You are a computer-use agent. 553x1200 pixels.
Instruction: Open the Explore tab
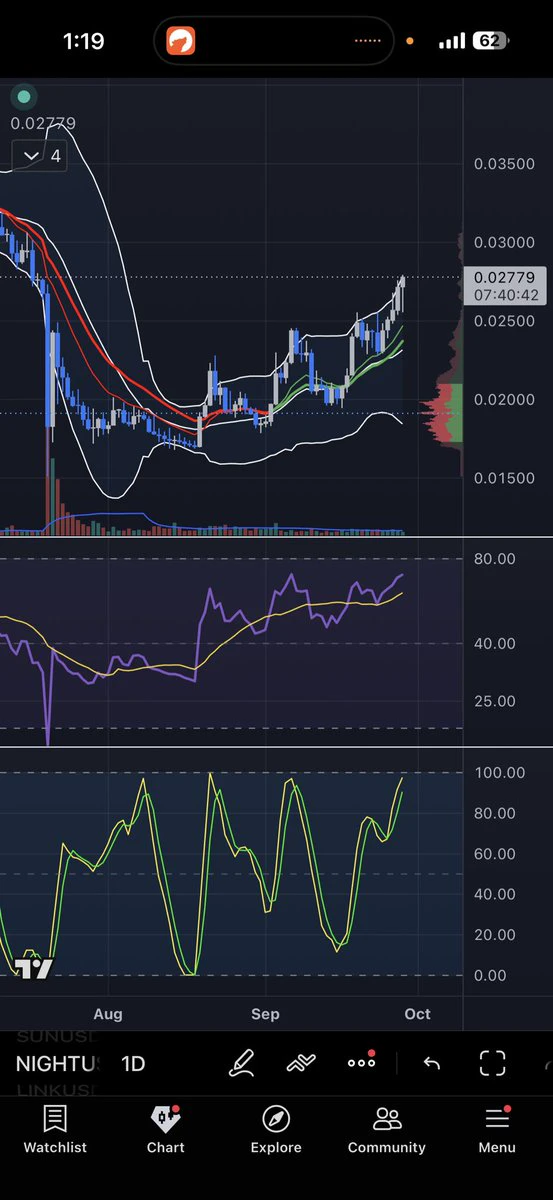click(276, 1130)
